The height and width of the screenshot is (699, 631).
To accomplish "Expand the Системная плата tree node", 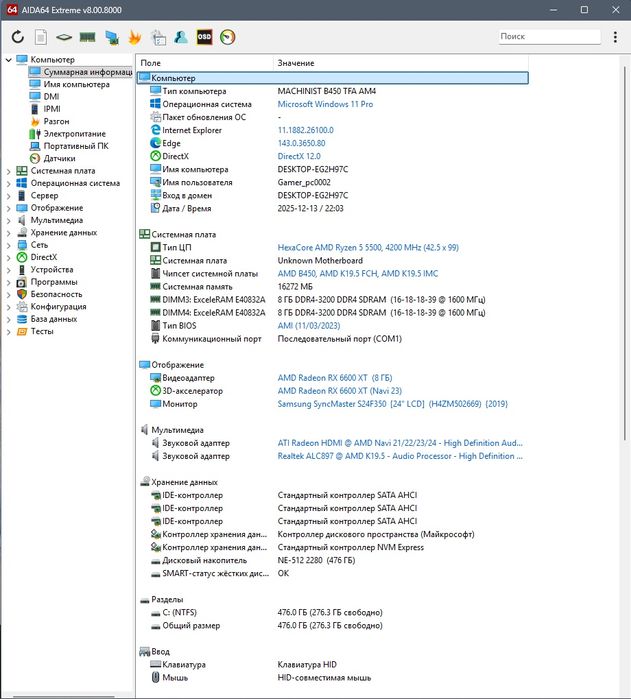I will click(x=8, y=171).
